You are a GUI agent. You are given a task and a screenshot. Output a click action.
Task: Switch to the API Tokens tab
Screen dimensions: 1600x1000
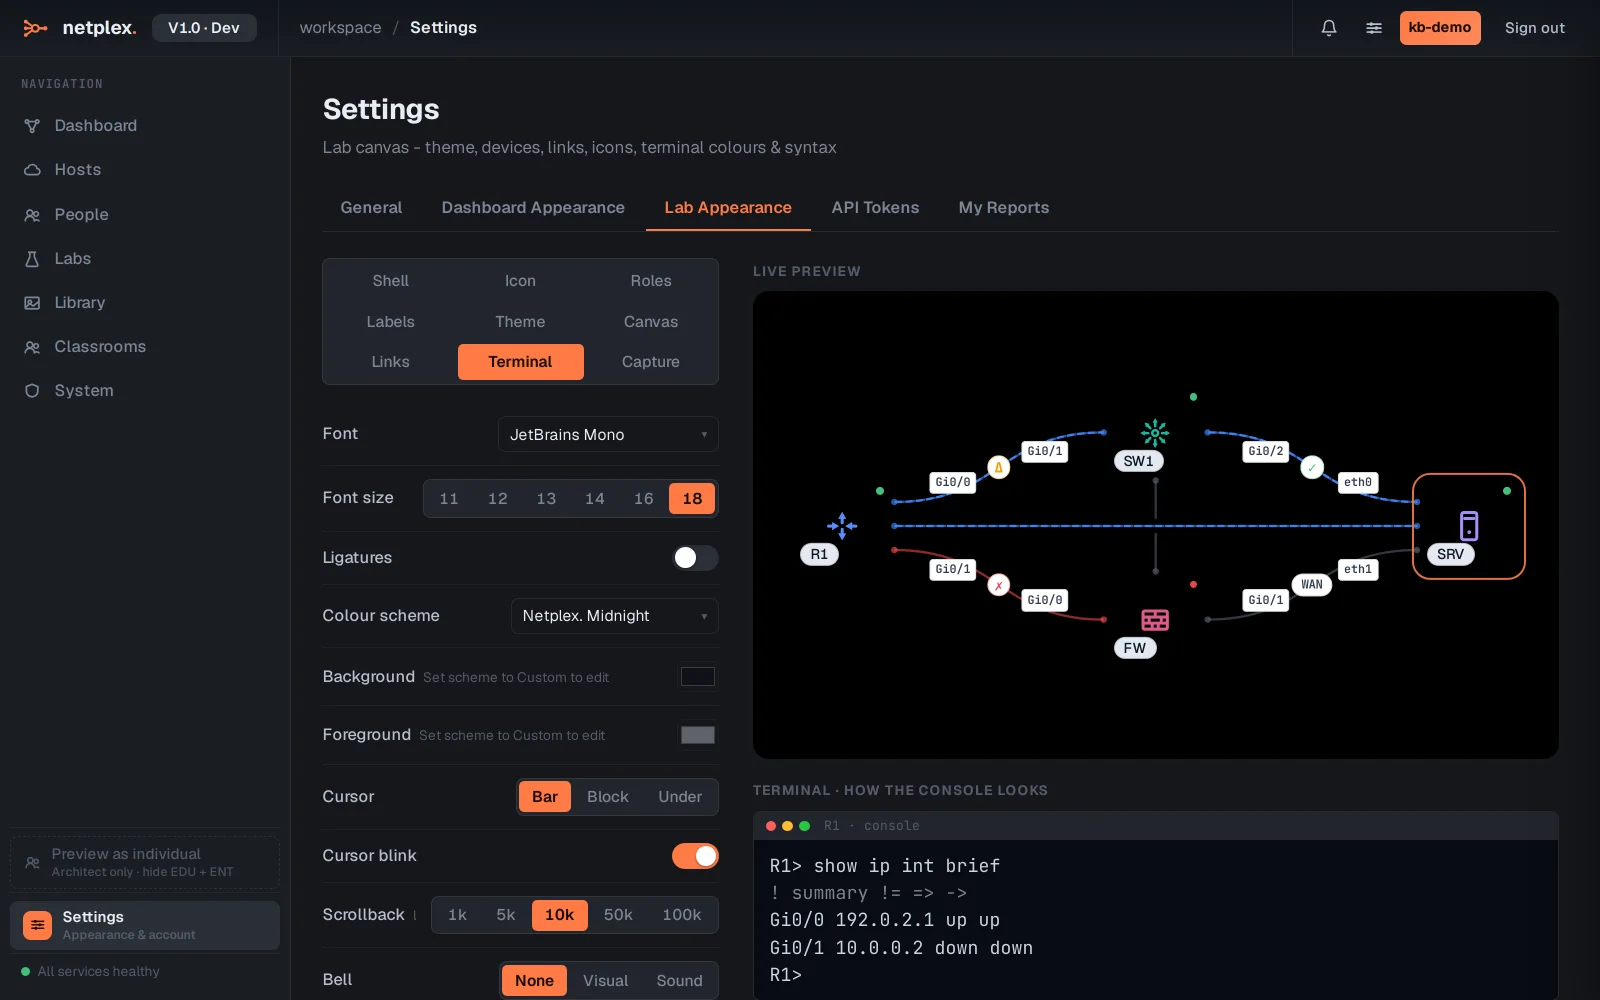tap(875, 207)
